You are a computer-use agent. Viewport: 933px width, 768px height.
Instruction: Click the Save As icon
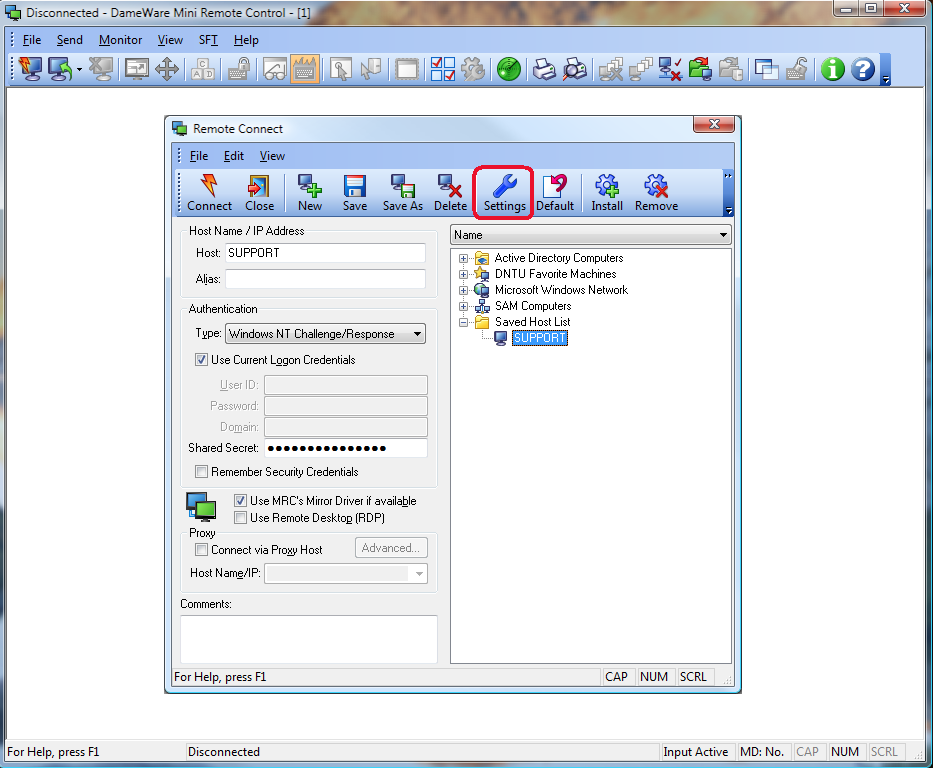click(402, 192)
